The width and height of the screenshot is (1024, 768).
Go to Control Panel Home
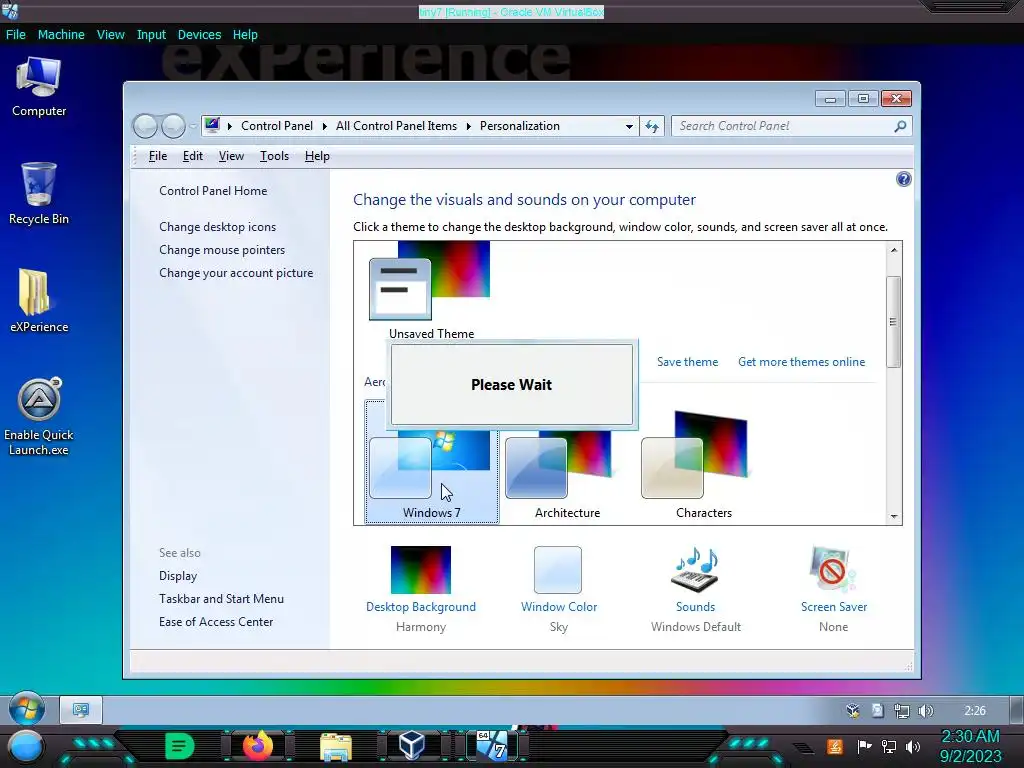213,191
